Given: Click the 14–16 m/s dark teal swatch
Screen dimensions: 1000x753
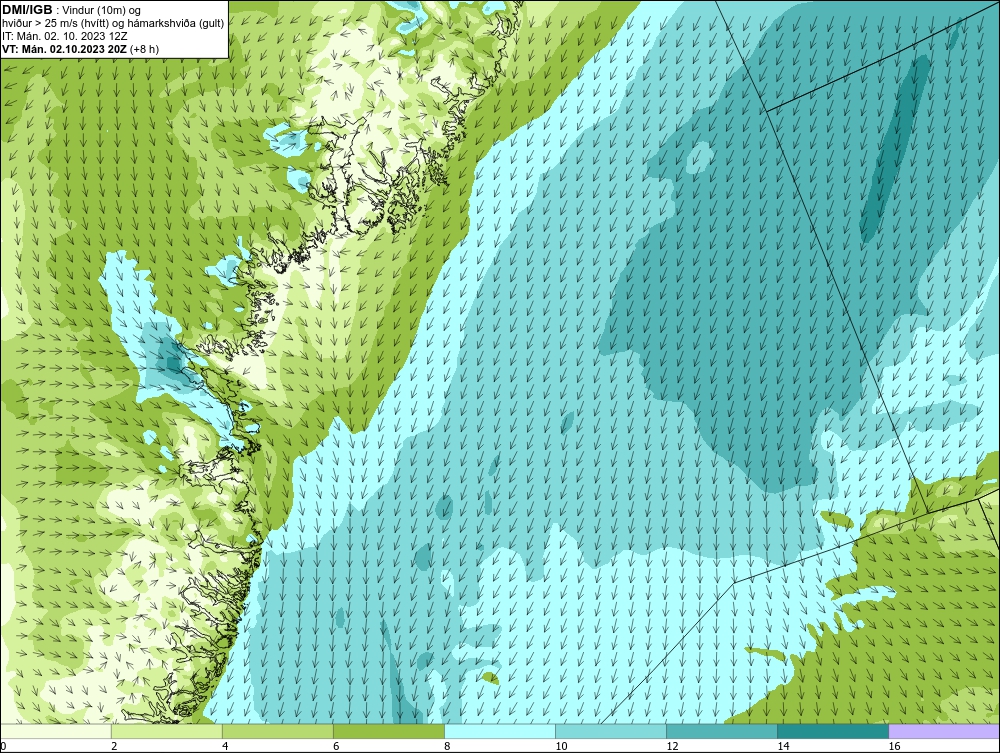Looking at the screenshot, I should 833,731.
